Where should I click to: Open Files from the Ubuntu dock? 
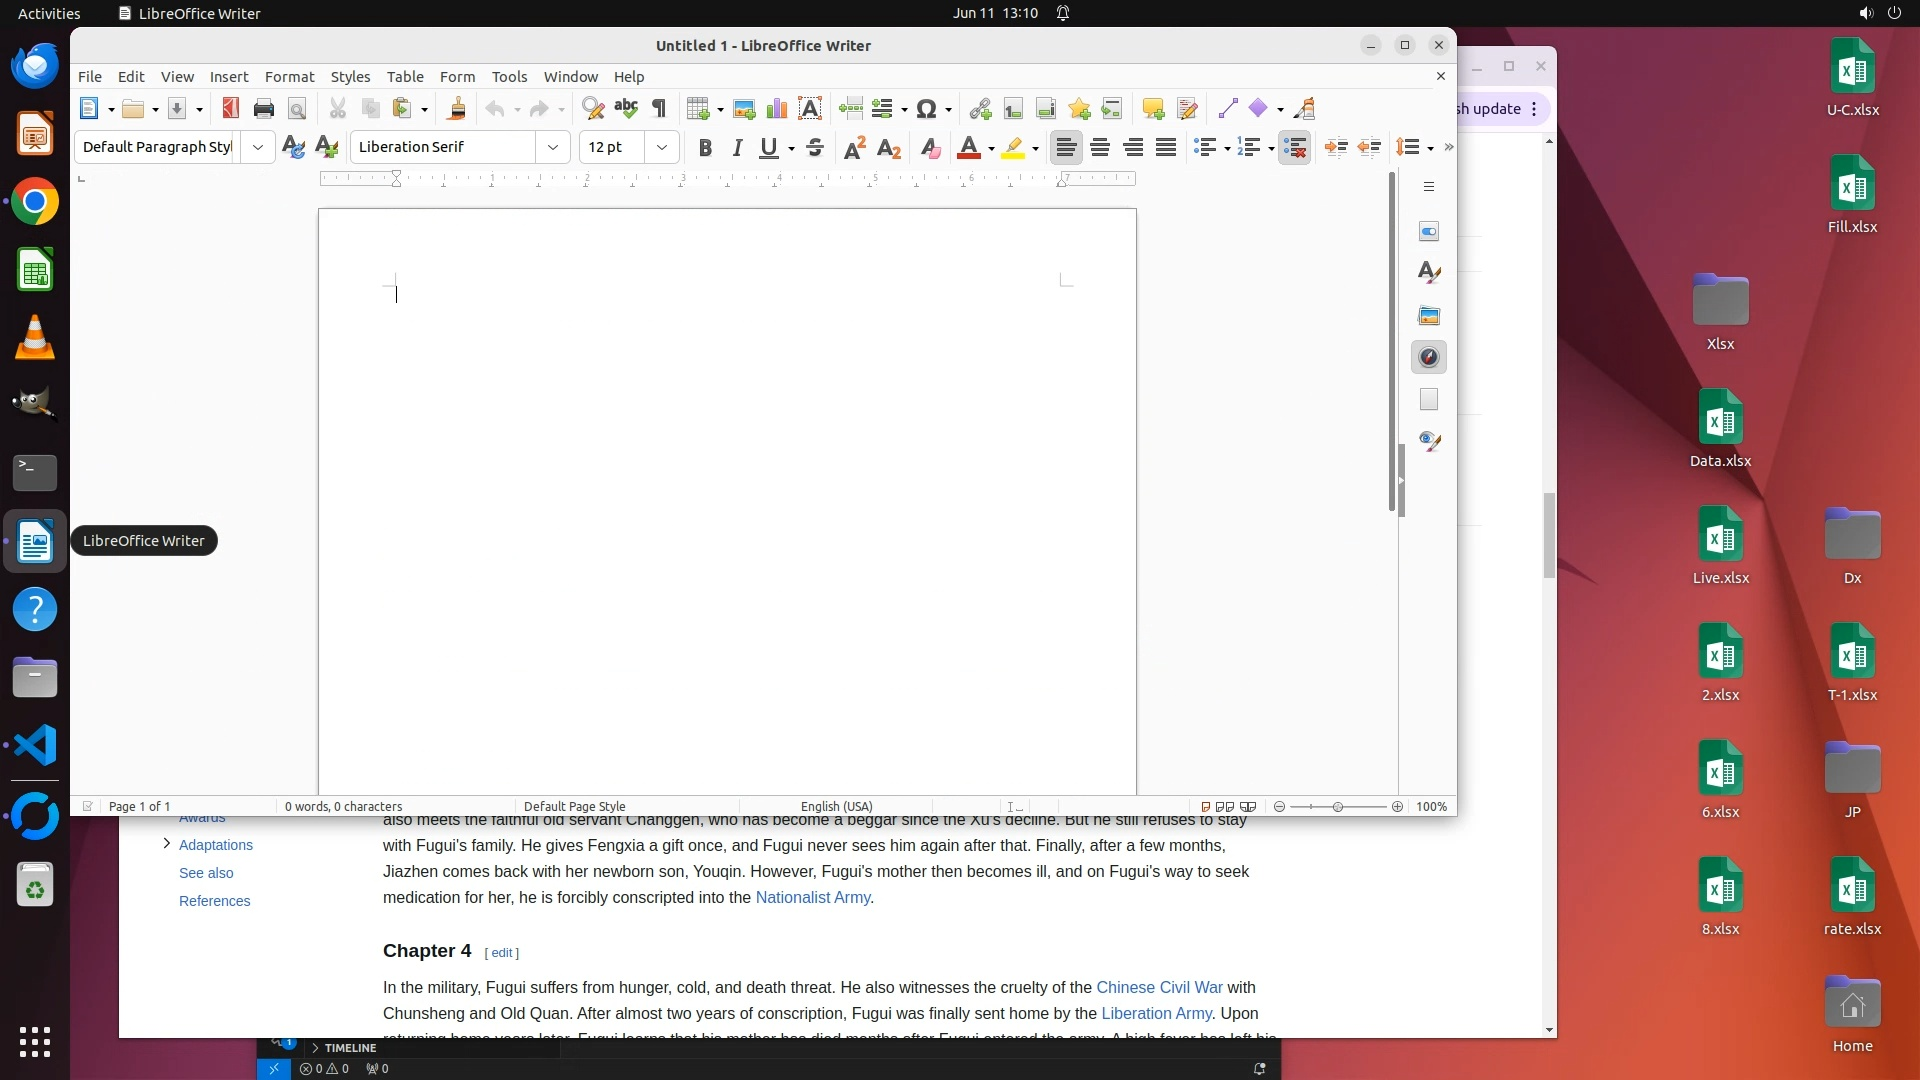pyautogui.click(x=35, y=678)
